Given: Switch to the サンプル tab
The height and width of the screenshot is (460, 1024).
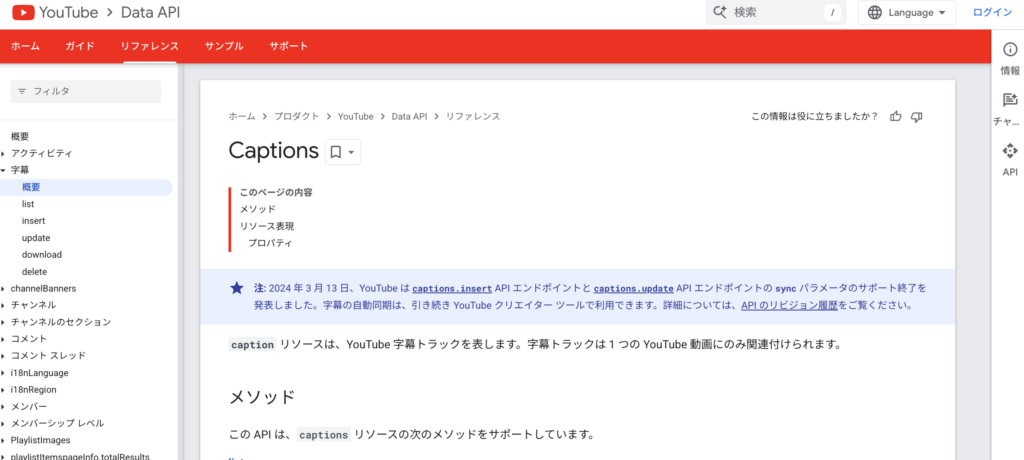Looking at the screenshot, I should click(224, 46).
